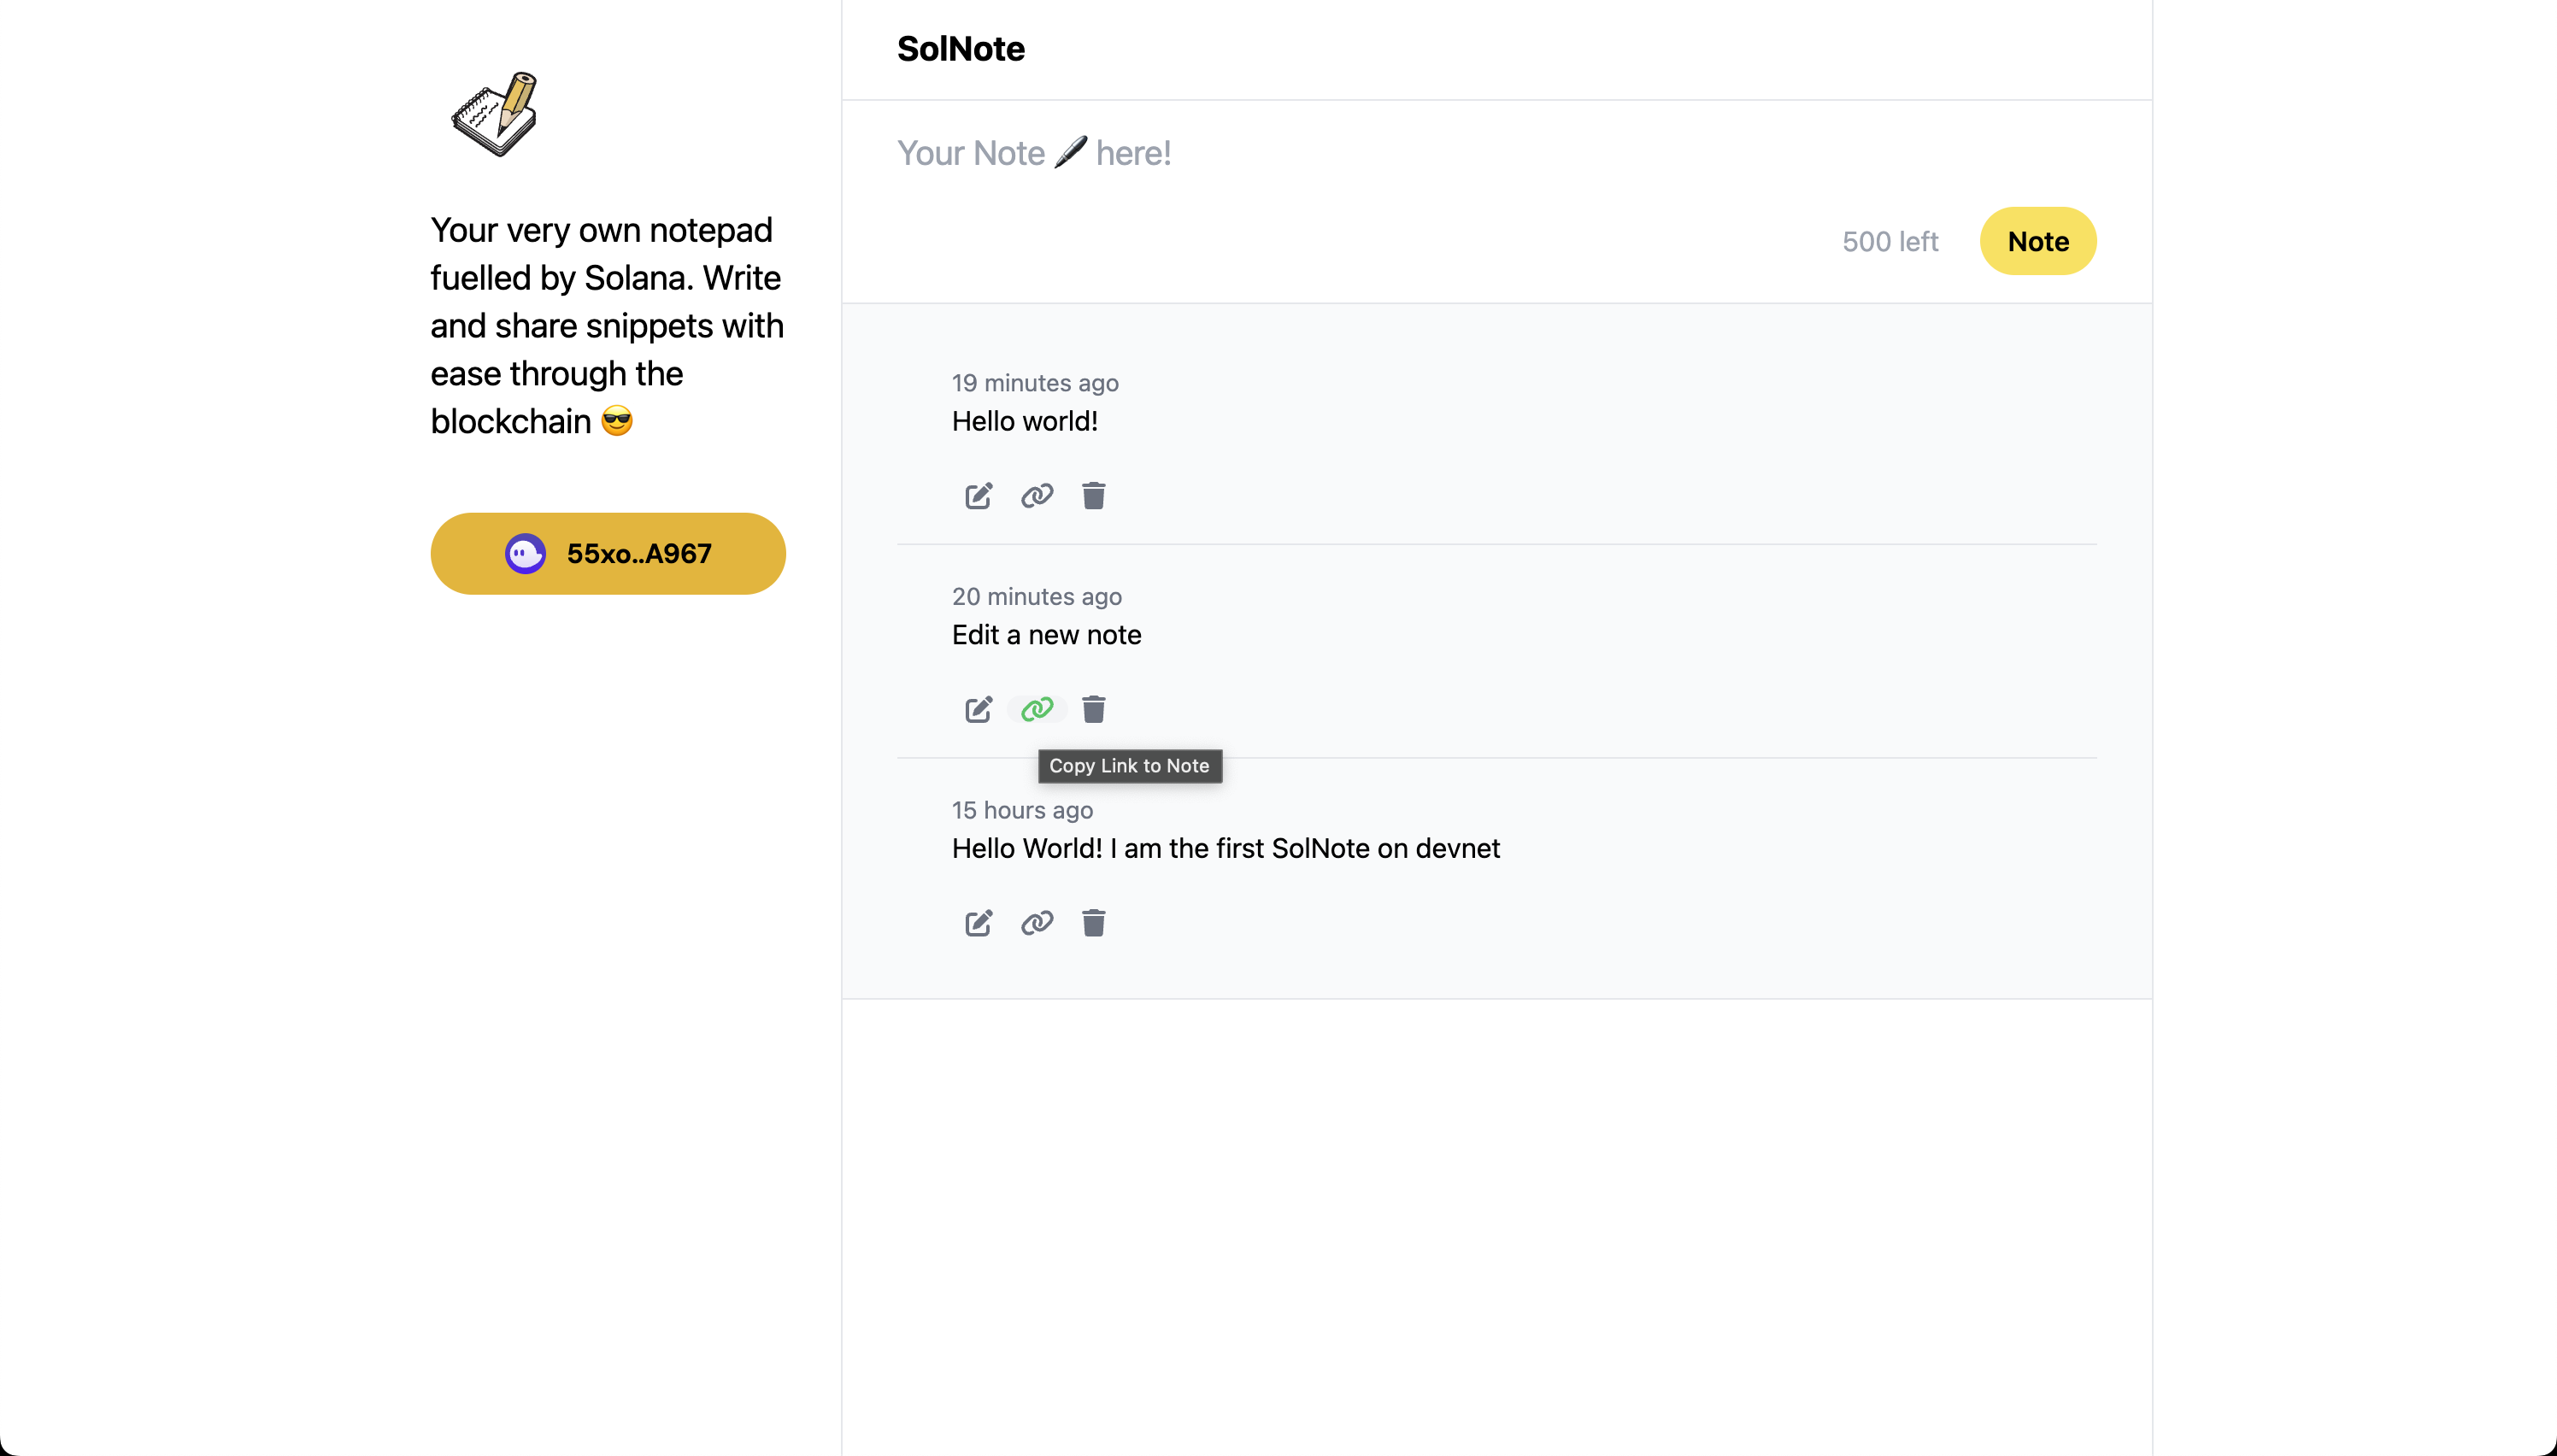Click the SolNote header title
The width and height of the screenshot is (2557, 1456).
click(960, 49)
